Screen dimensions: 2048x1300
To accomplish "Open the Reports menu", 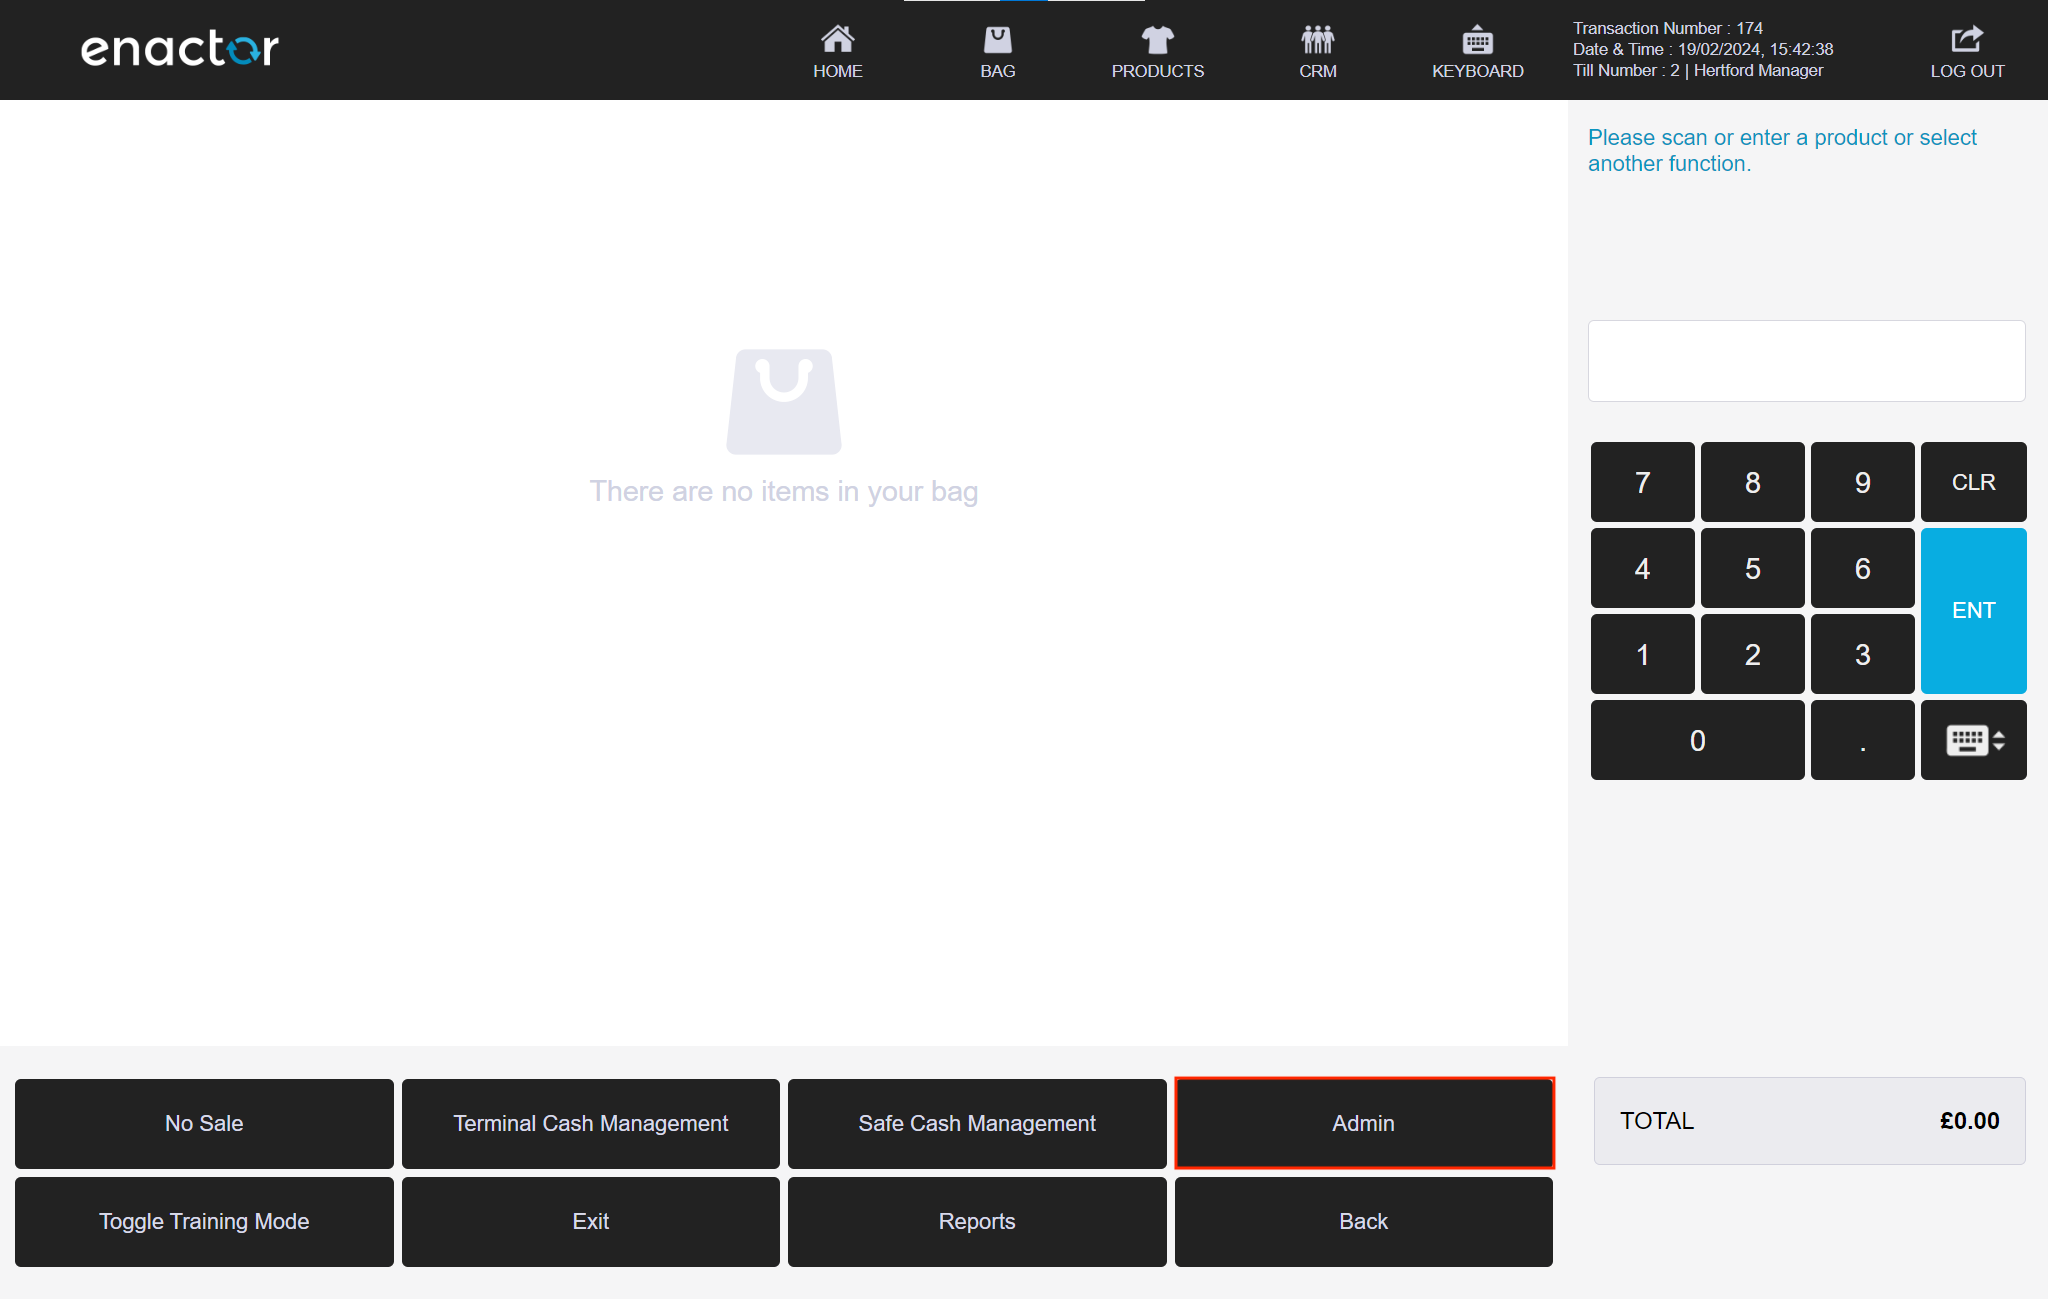I will [976, 1221].
